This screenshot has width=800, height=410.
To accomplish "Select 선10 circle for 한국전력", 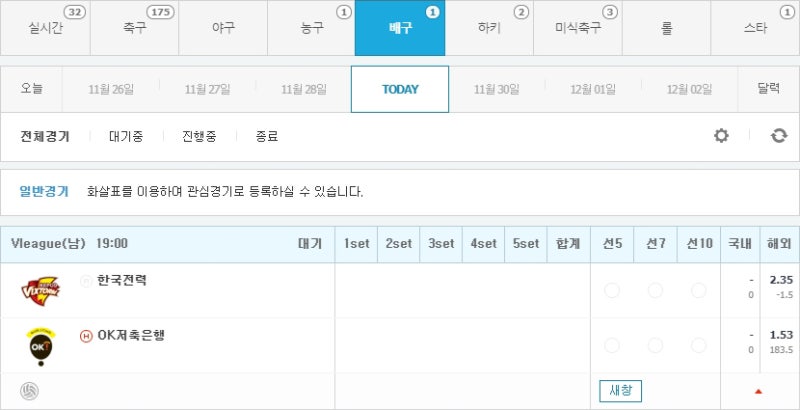I will pyautogui.click(x=698, y=291).
